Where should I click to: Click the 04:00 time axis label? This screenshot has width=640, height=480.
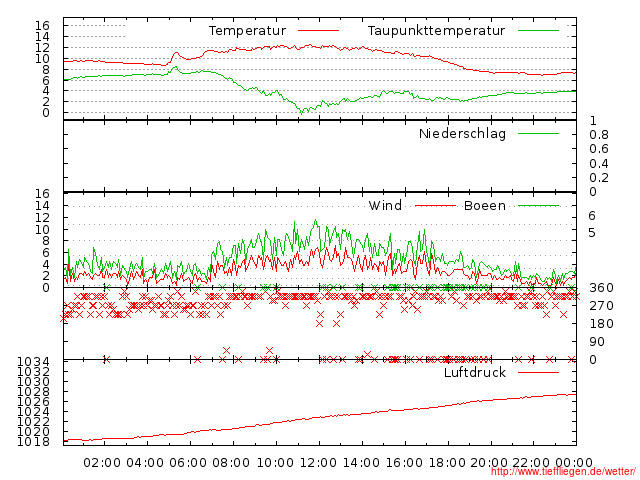pos(145,463)
